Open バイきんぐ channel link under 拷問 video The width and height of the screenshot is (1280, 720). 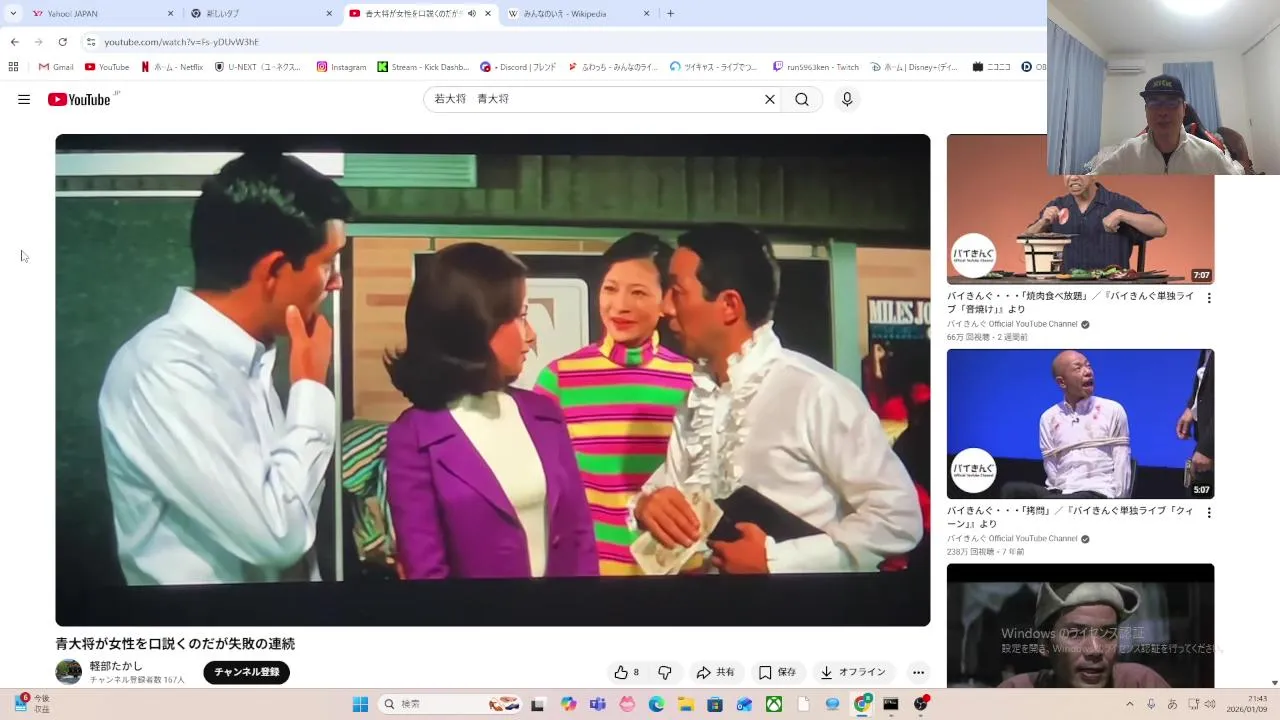[x=1012, y=539]
